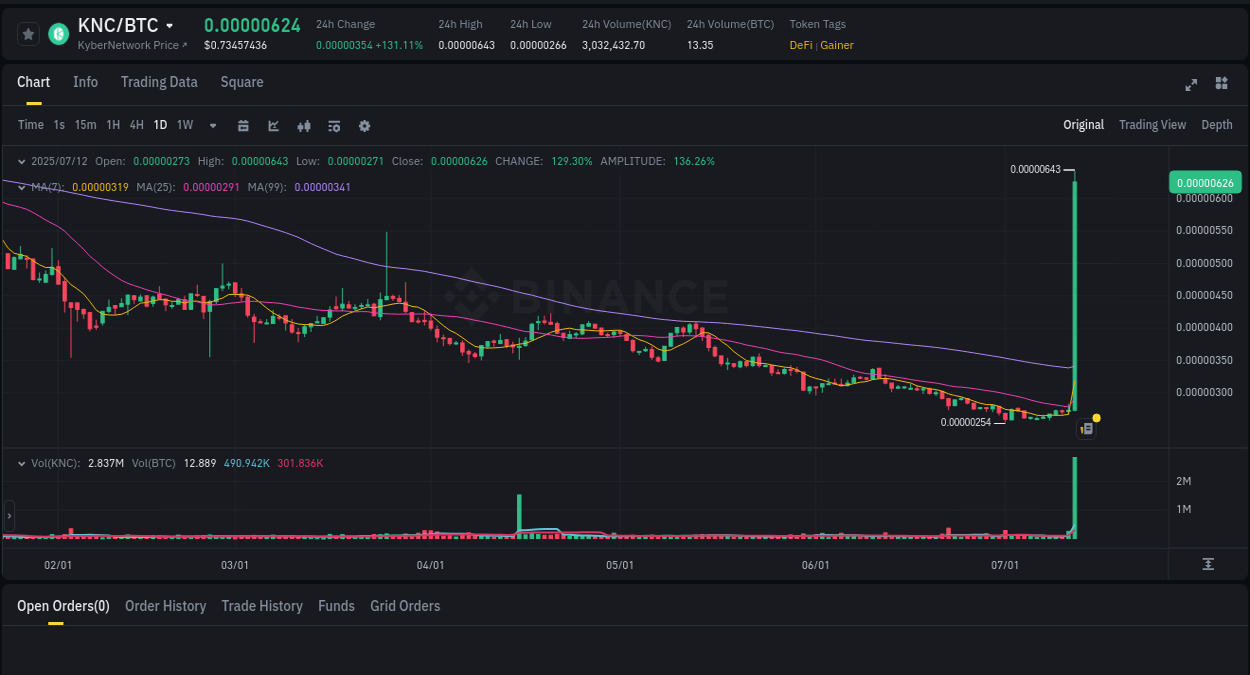
Task: Select the 4H interval
Action: point(137,125)
